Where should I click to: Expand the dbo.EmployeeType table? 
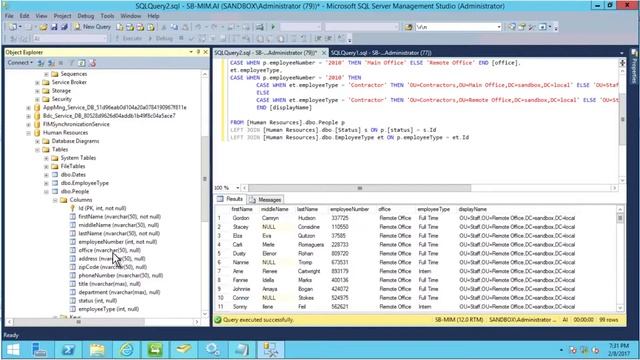46,183
